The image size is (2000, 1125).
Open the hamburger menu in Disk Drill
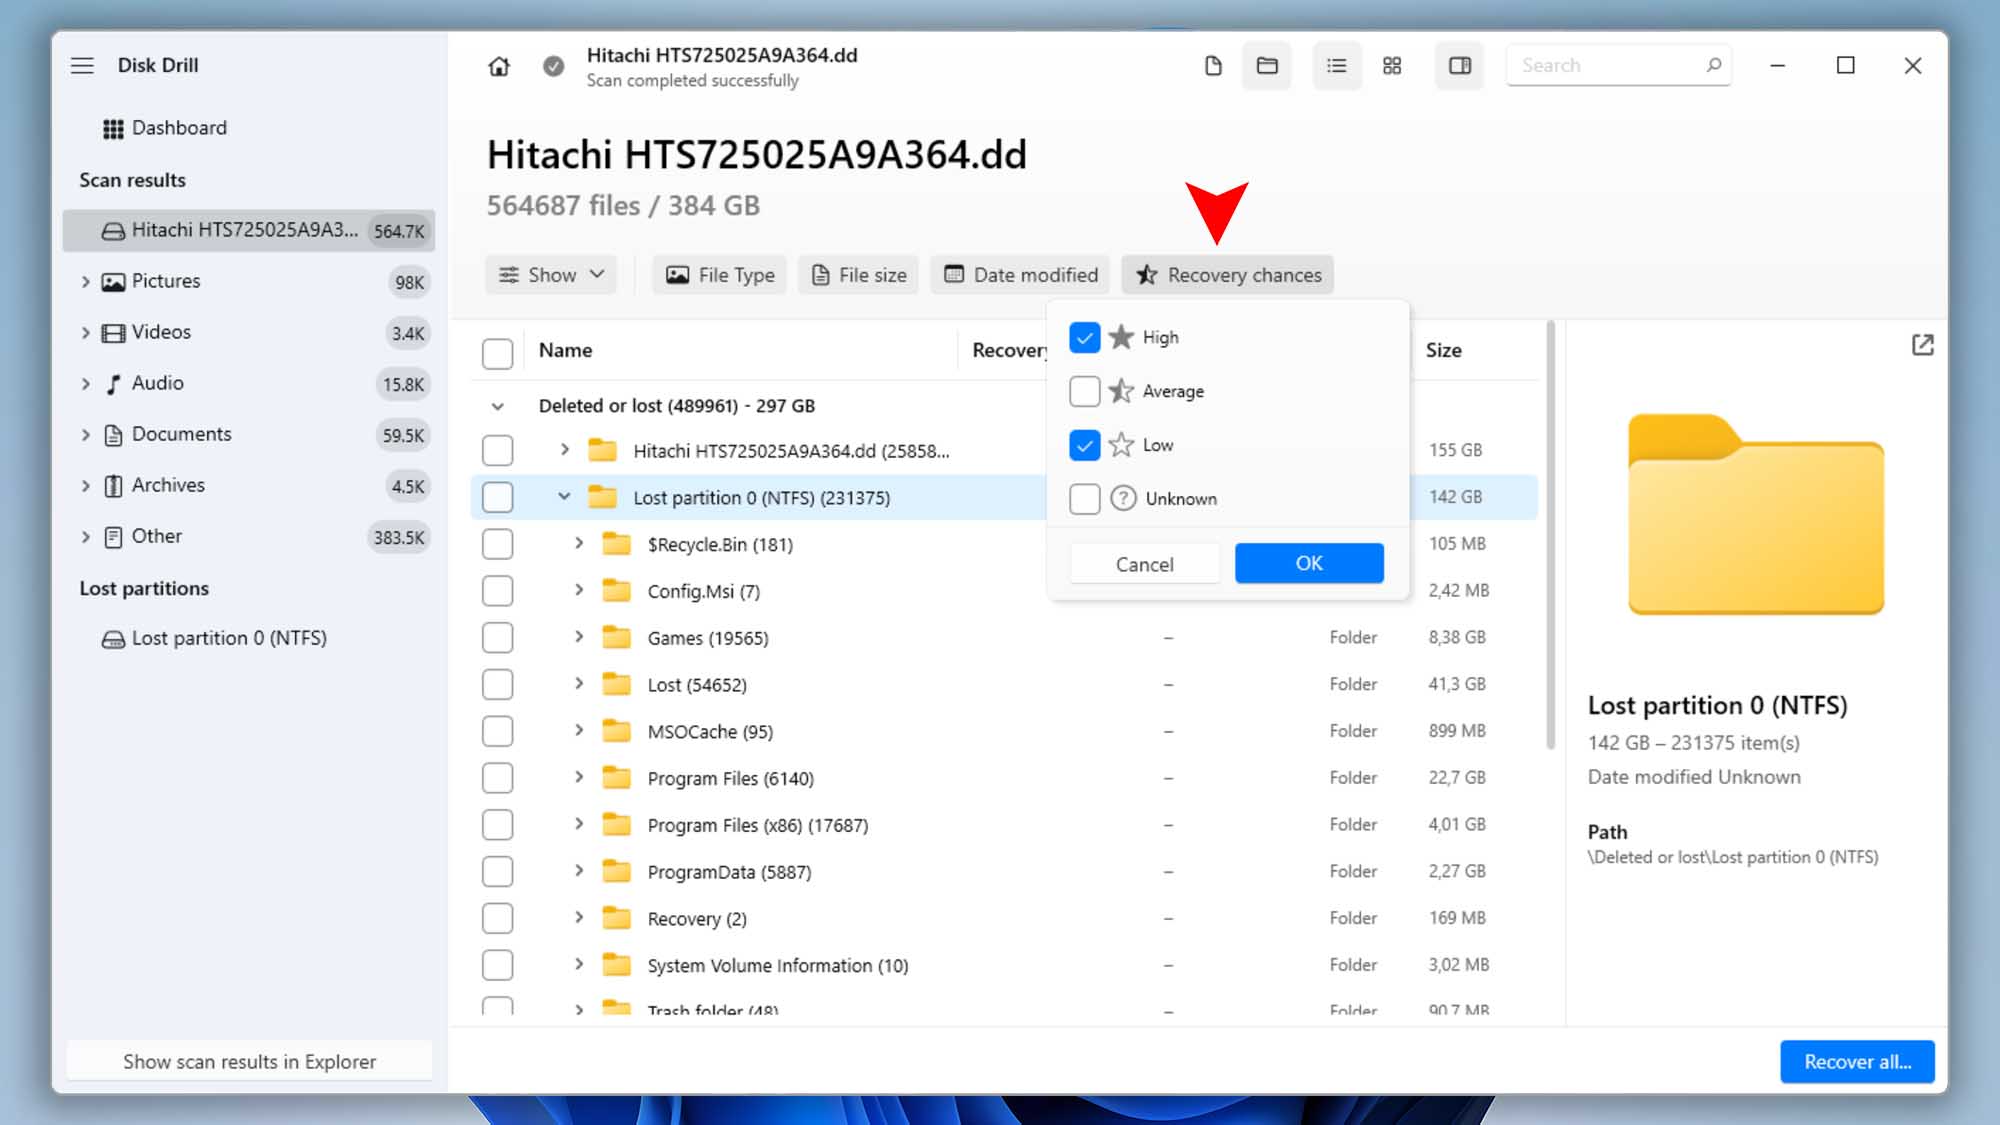pyautogui.click(x=82, y=65)
